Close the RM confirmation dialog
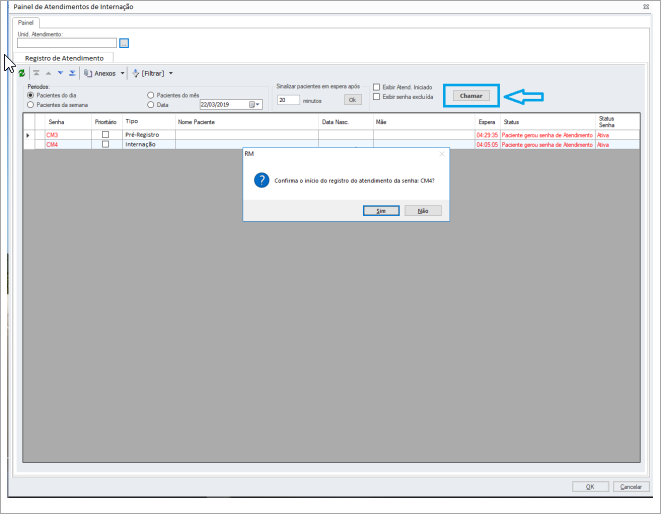 point(442,154)
